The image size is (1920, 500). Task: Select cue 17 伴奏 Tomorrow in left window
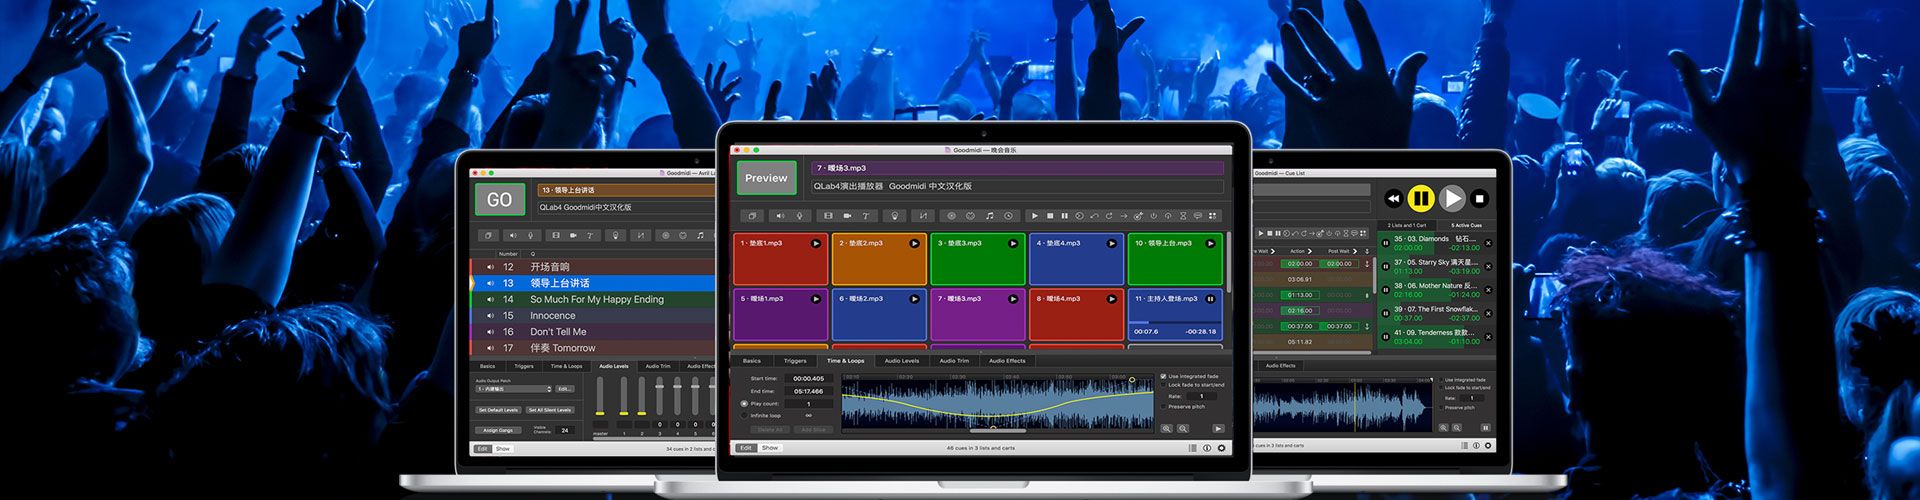(594, 348)
